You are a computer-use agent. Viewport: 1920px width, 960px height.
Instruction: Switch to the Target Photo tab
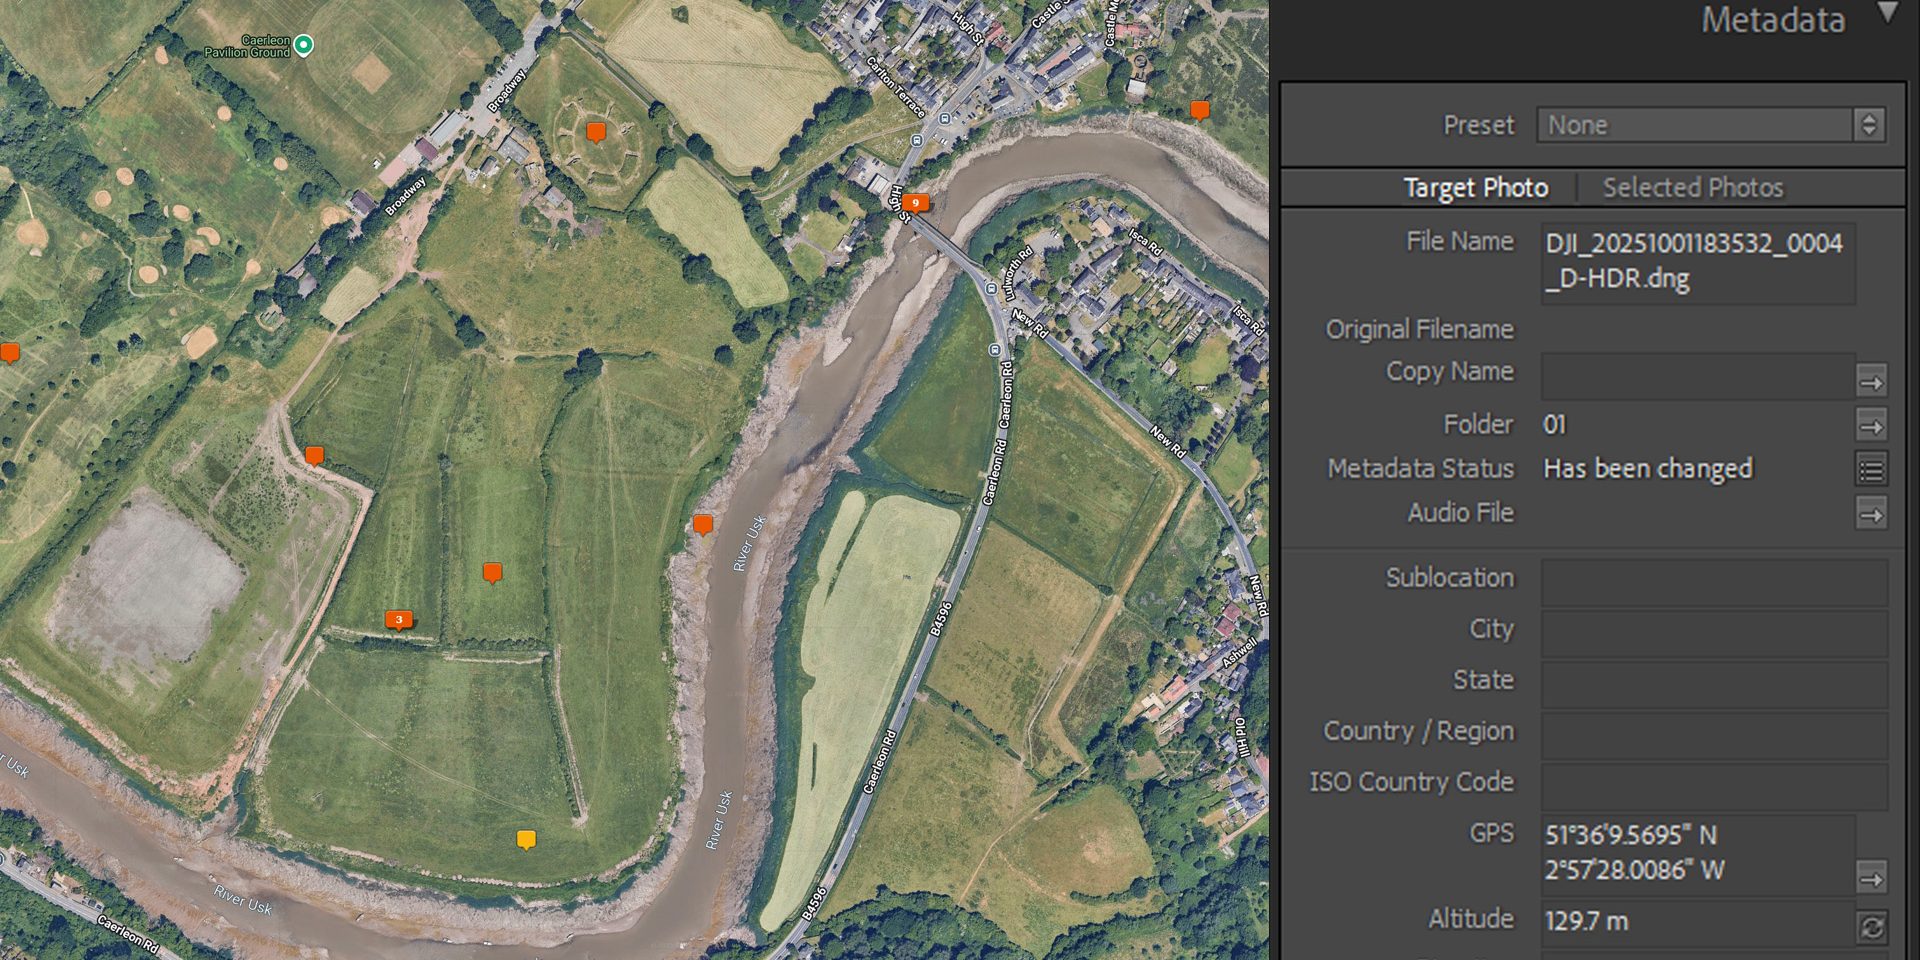[x=1475, y=188]
